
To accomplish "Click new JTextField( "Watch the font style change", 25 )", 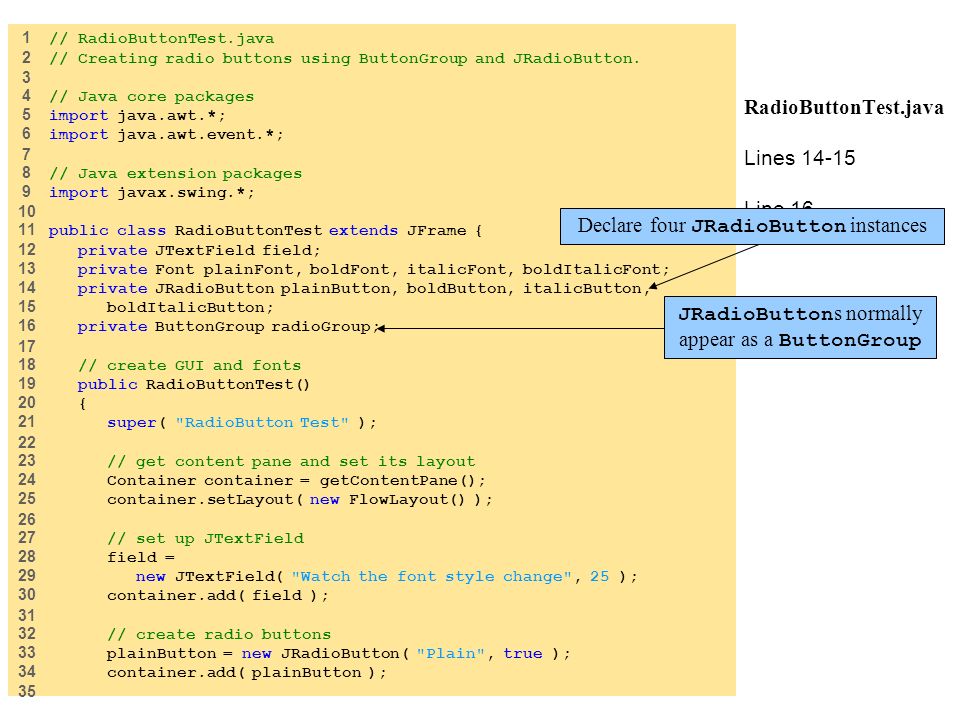I will coord(386,577).
